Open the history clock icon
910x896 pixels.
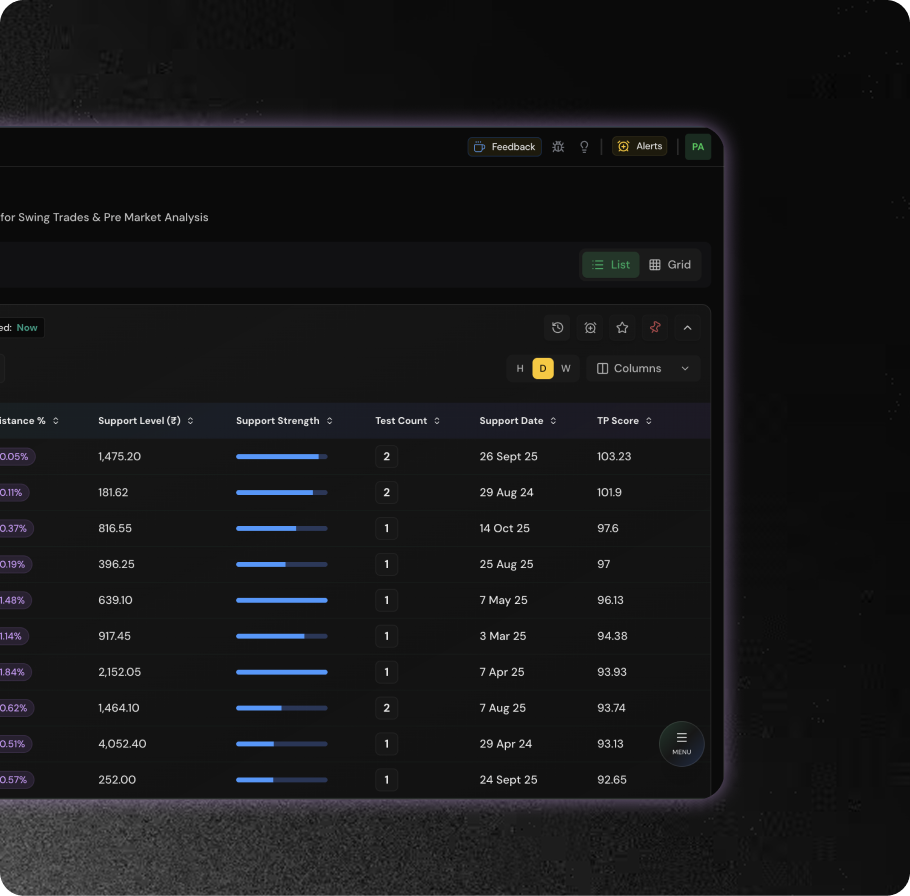pyautogui.click(x=558, y=328)
